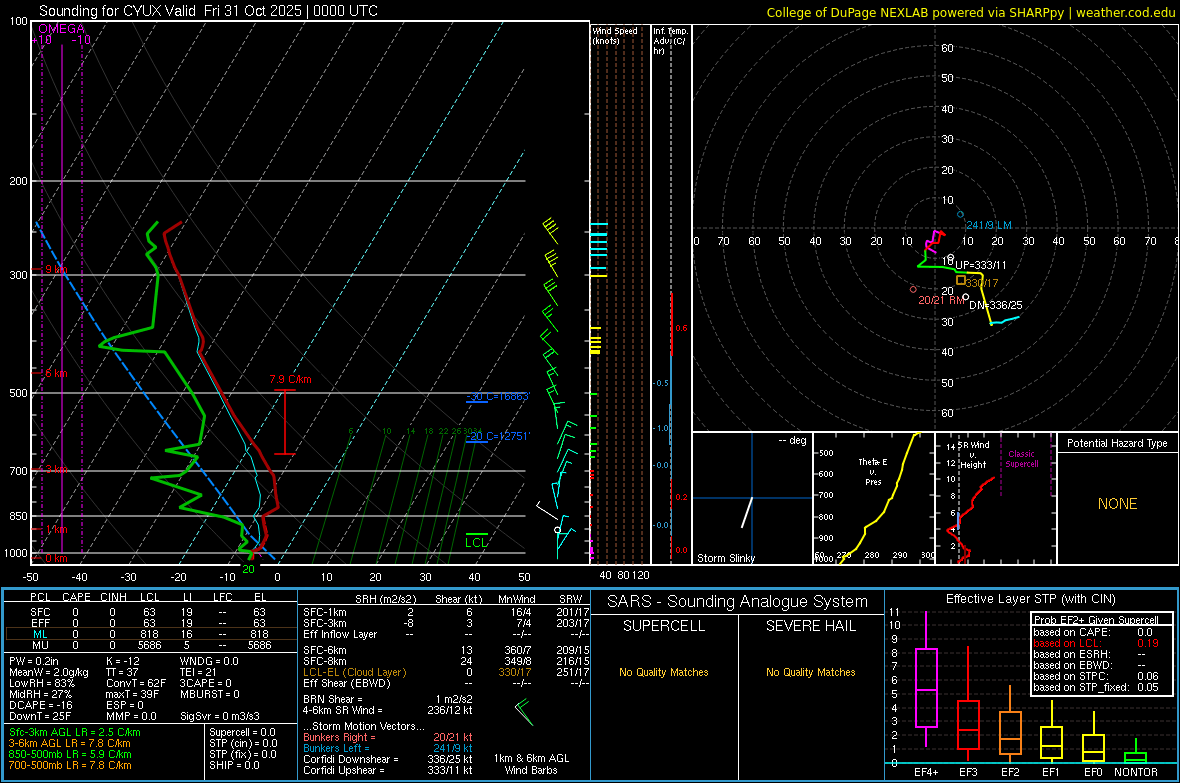Image resolution: width=1180 pixels, height=783 pixels.
Task: Click the "700-500mb LR = 7.8 C/km" line
Action: 70,765
